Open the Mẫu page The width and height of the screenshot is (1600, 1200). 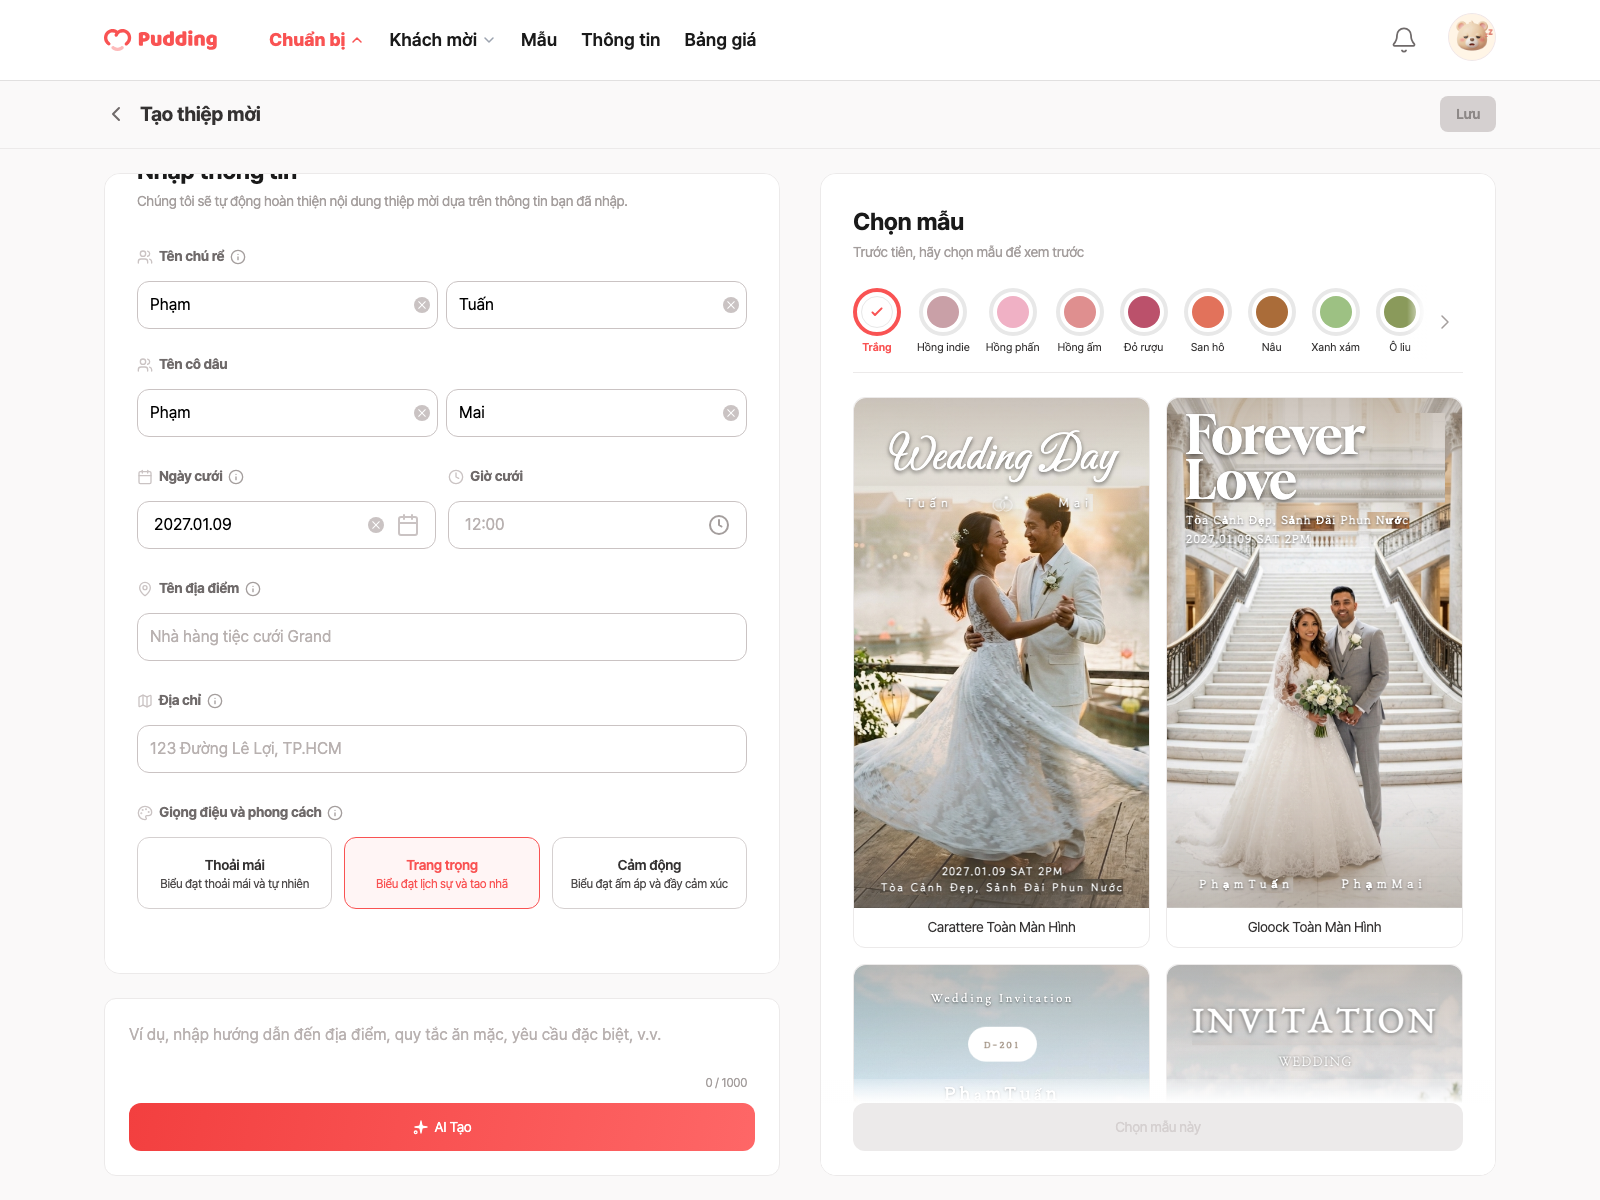tap(539, 40)
